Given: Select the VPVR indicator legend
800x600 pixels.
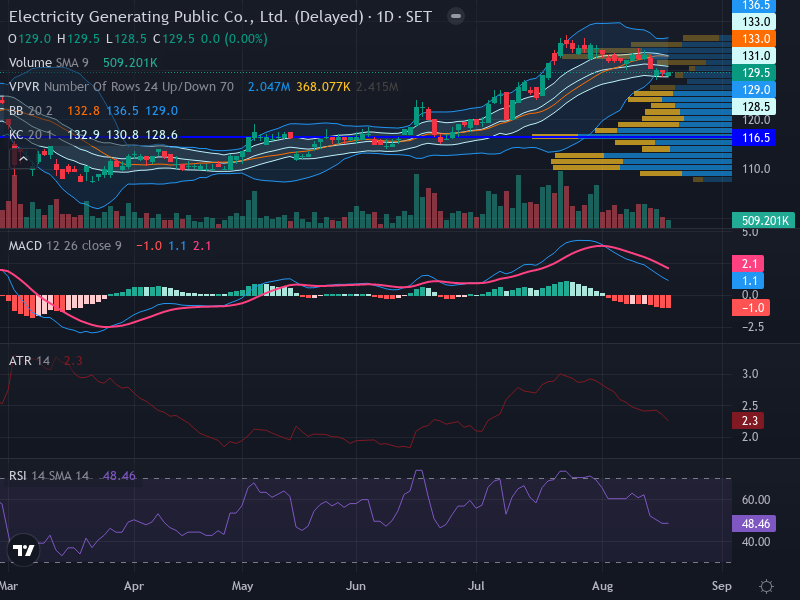Looking at the screenshot, I should click(121, 87).
